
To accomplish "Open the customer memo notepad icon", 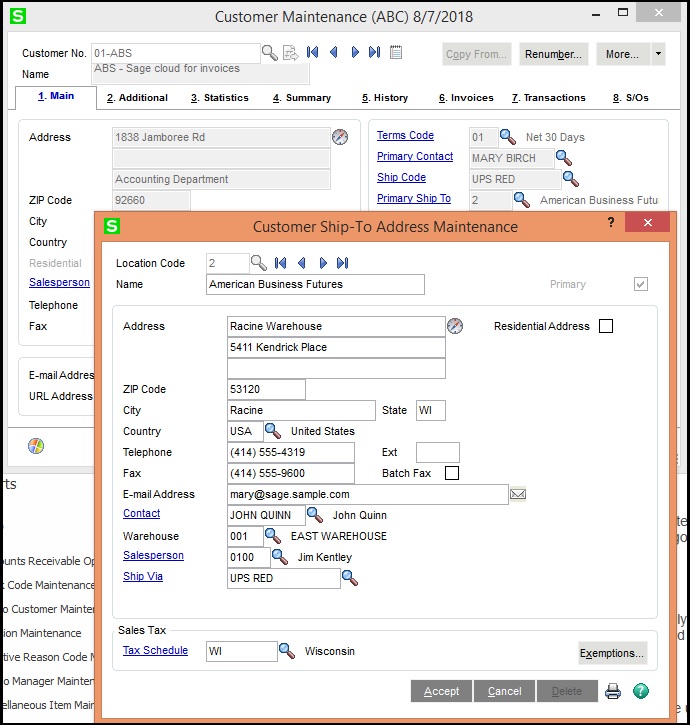I will point(396,52).
